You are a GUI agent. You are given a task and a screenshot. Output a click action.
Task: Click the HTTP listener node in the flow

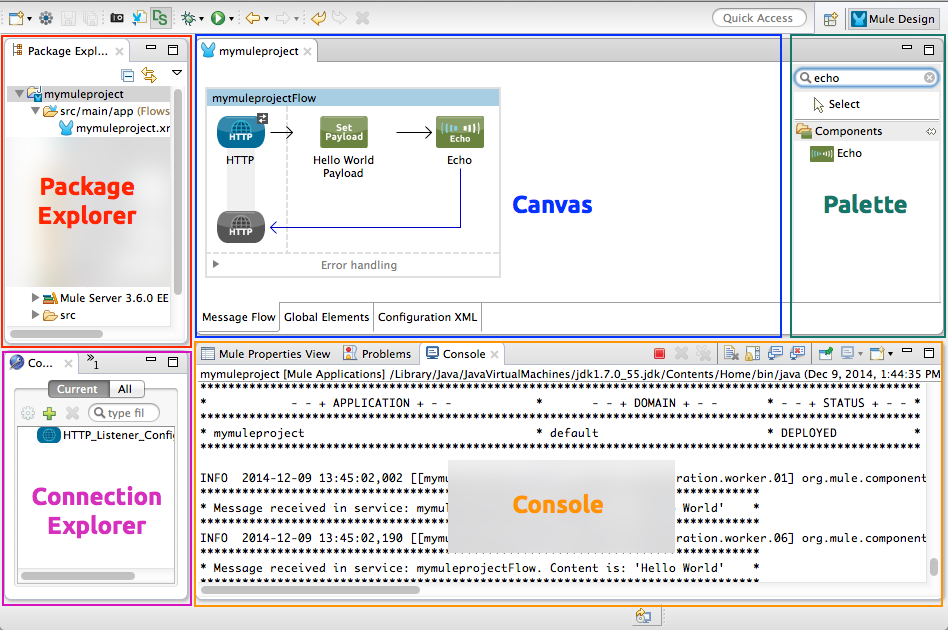240,132
